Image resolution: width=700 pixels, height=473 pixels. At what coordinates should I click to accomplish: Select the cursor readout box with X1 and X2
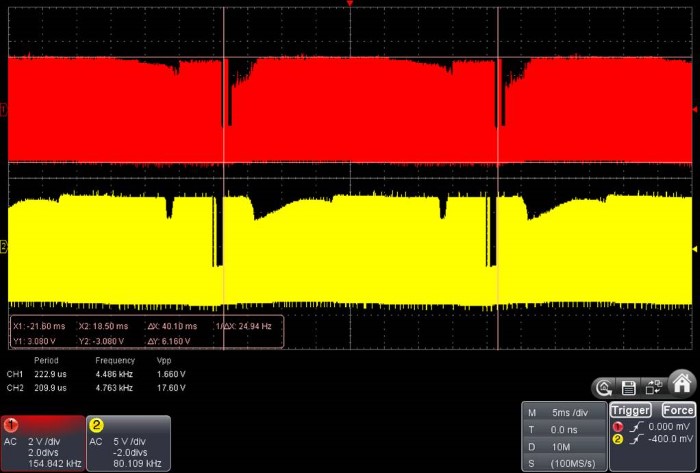pos(146,332)
